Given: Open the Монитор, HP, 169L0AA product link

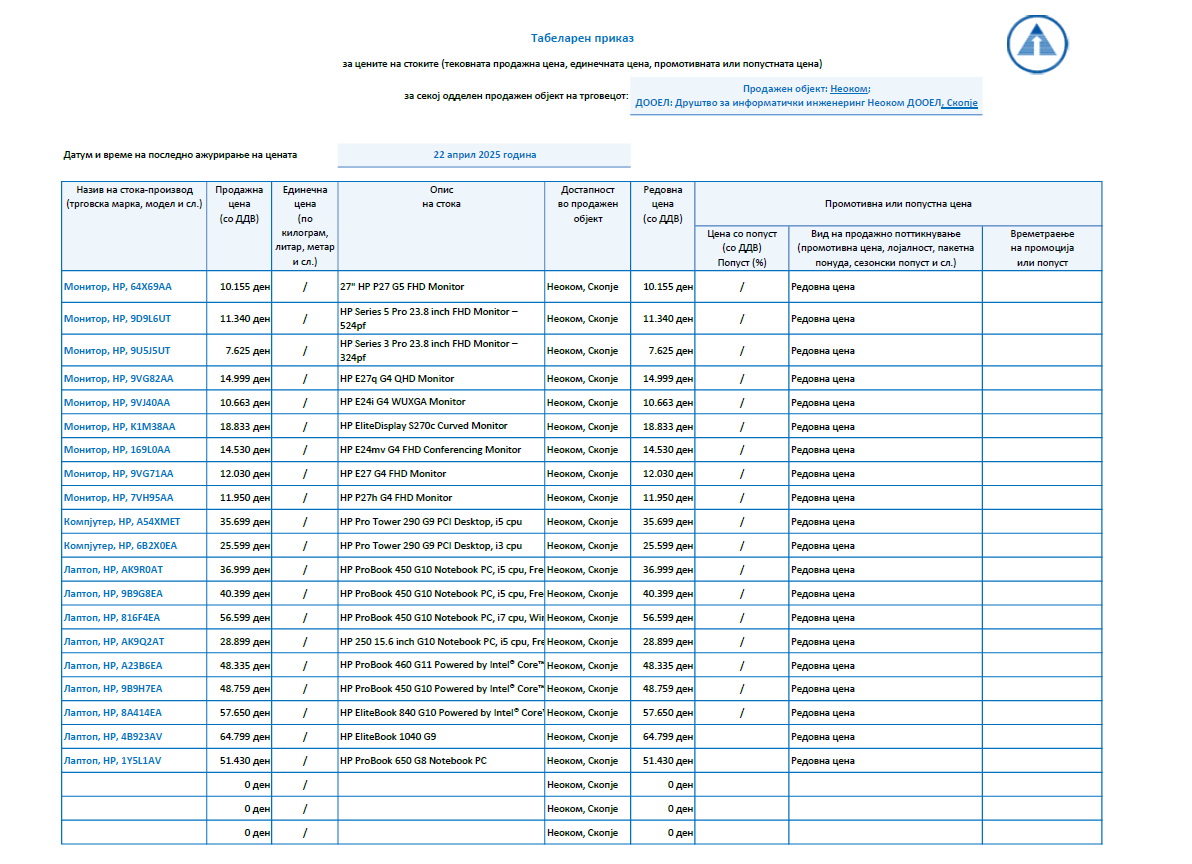Looking at the screenshot, I should 117,450.
